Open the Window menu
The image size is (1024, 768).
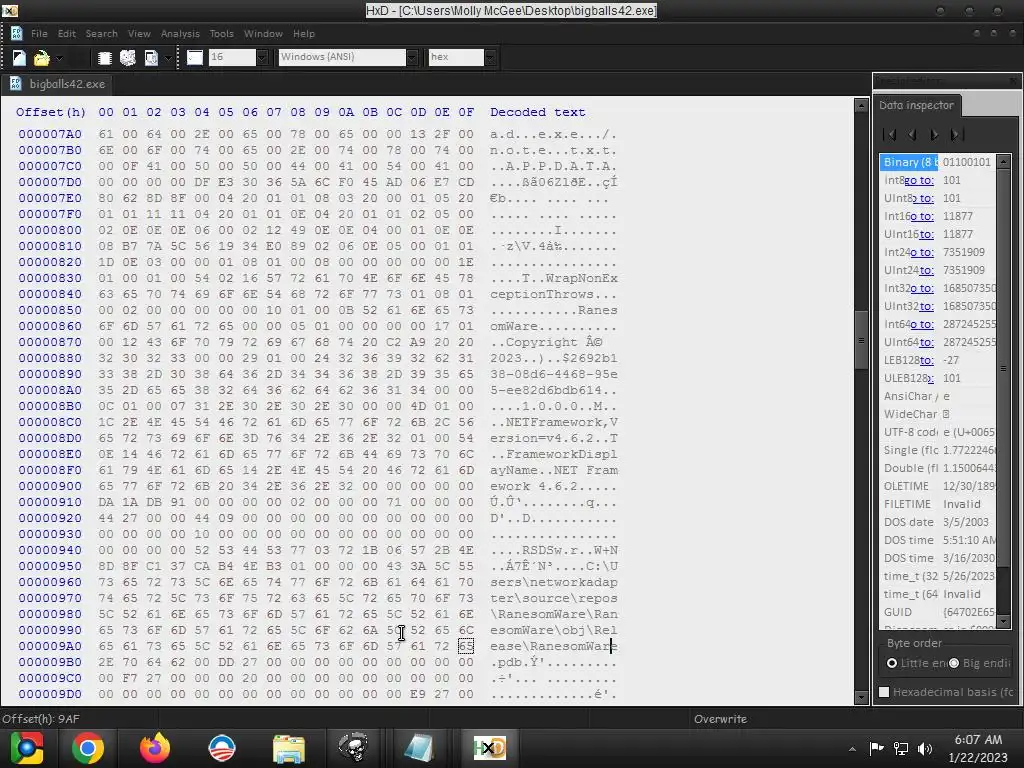tap(263, 33)
